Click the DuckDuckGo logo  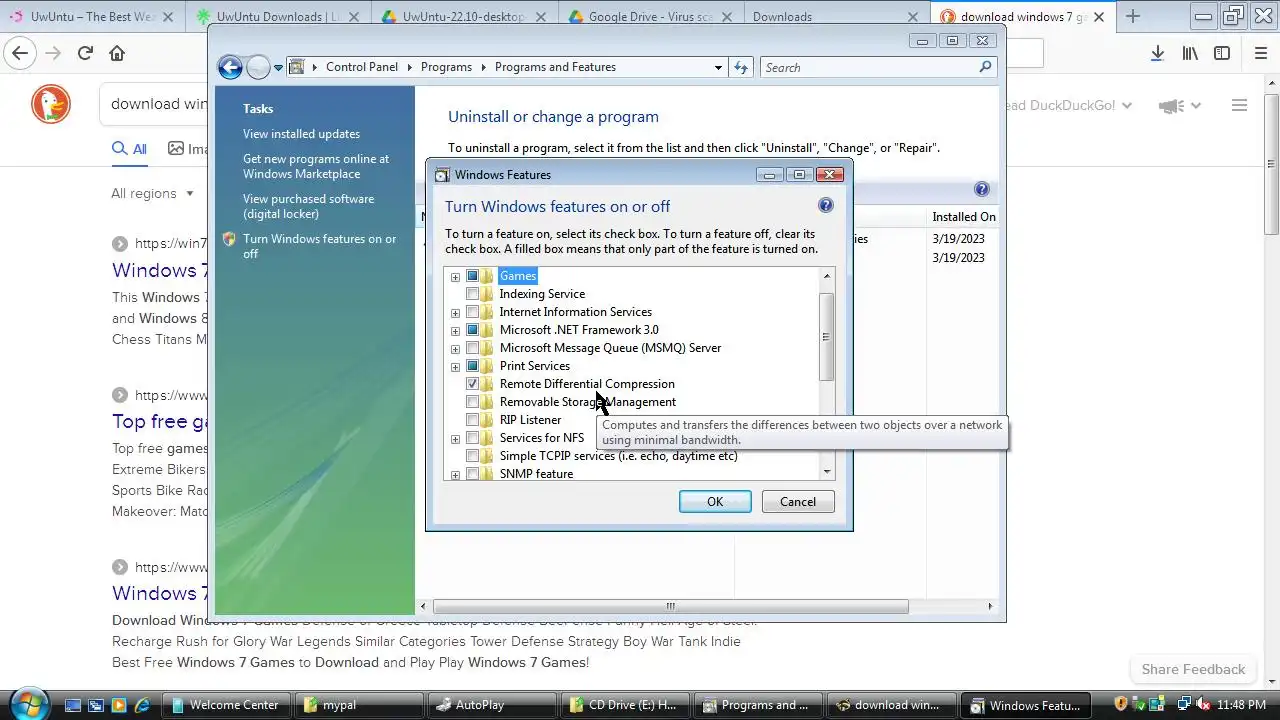coord(51,104)
